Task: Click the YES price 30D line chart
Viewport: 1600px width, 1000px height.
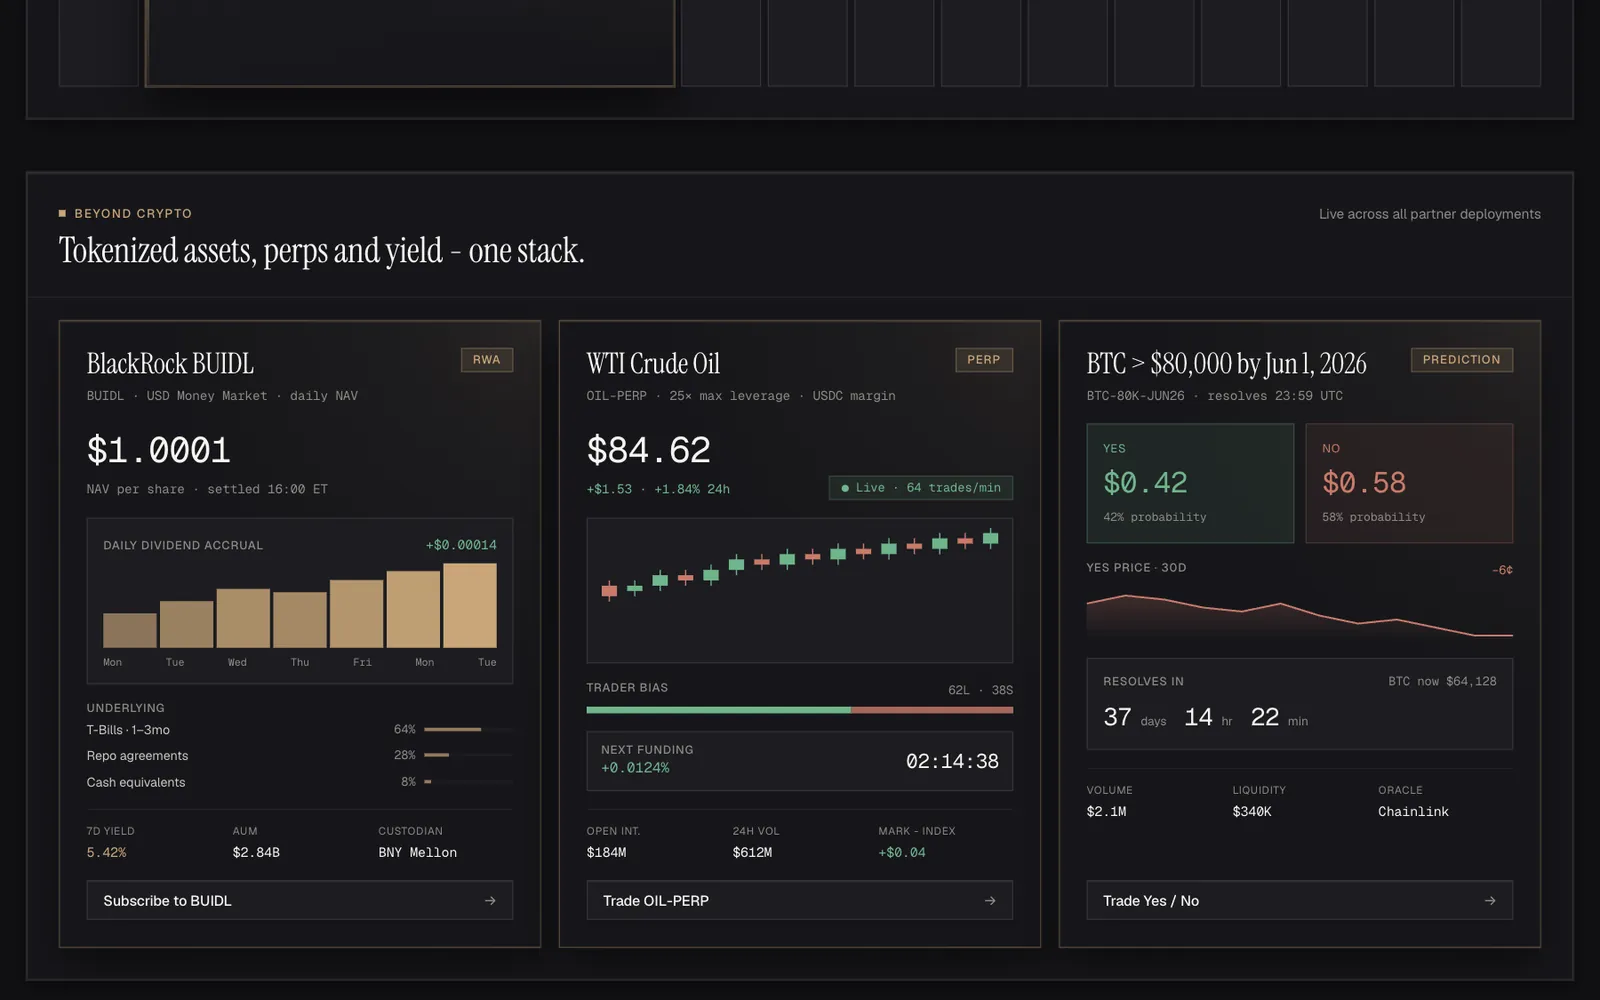Action: click(x=1300, y=614)
